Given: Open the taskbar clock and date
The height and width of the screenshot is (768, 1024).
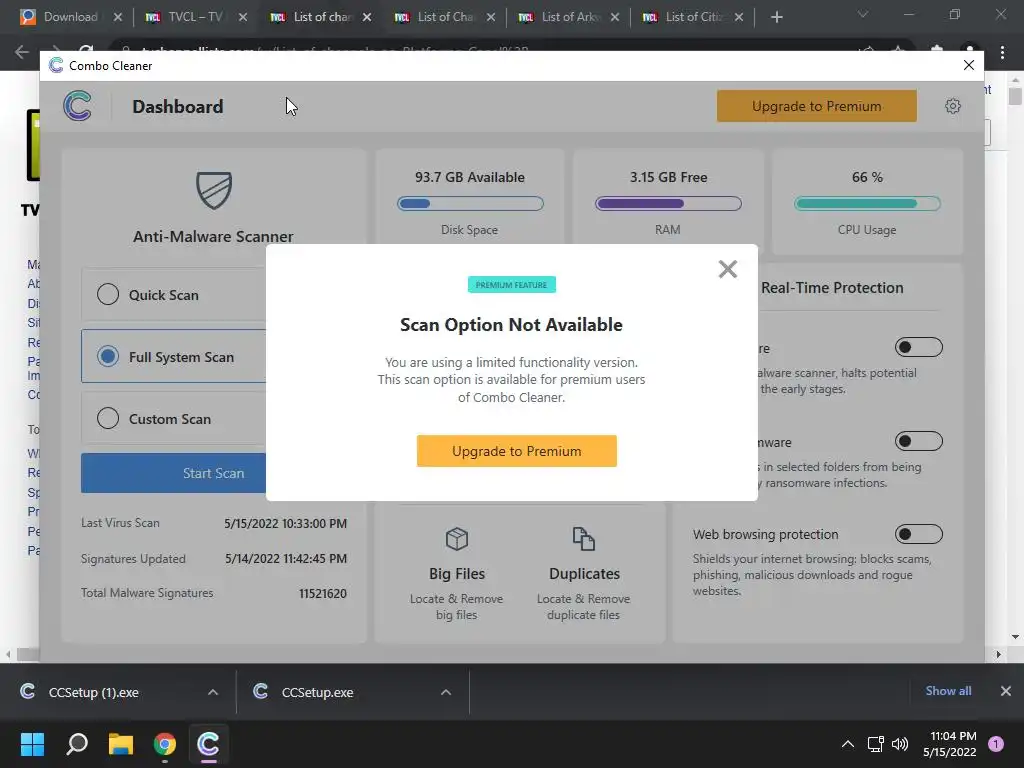Looking at the screenshot, I should point(950,744).
